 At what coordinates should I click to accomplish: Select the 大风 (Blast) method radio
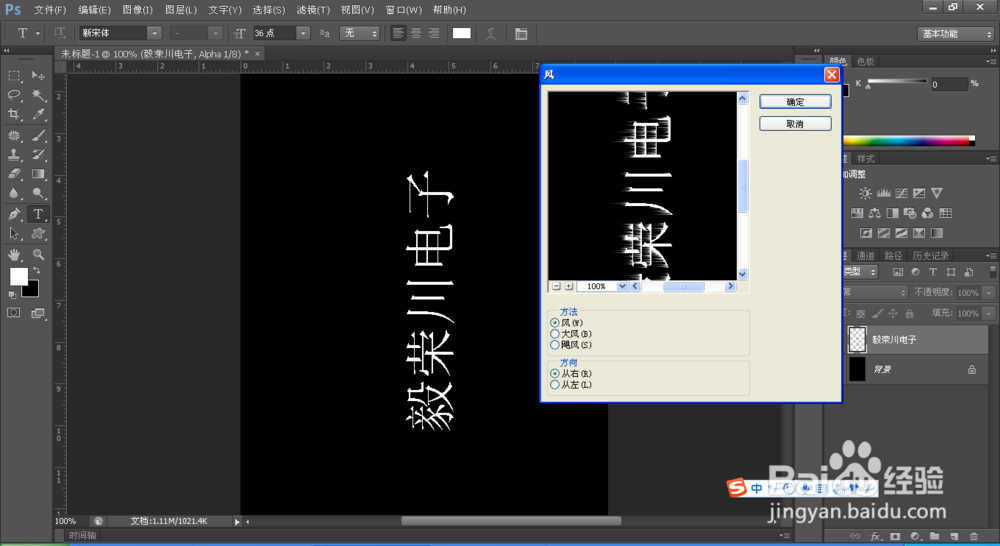(x=555, y=334)
